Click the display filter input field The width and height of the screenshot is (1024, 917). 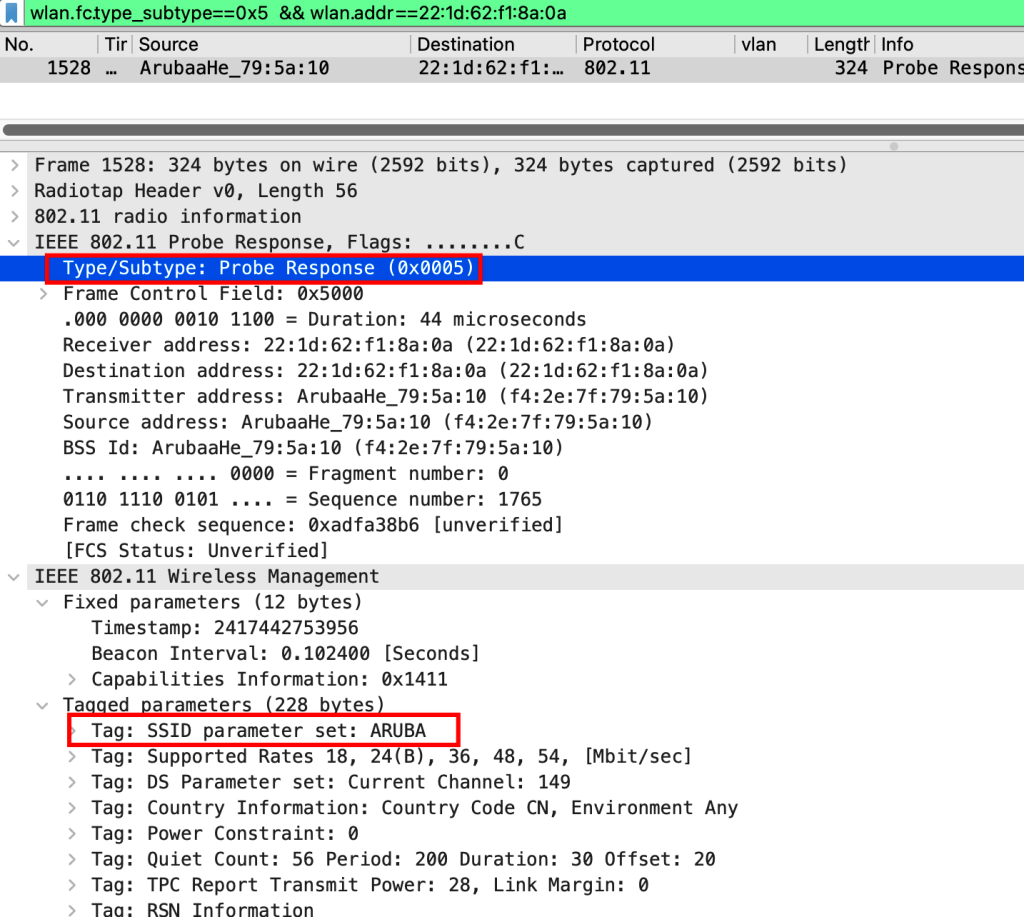click(524, 13)
